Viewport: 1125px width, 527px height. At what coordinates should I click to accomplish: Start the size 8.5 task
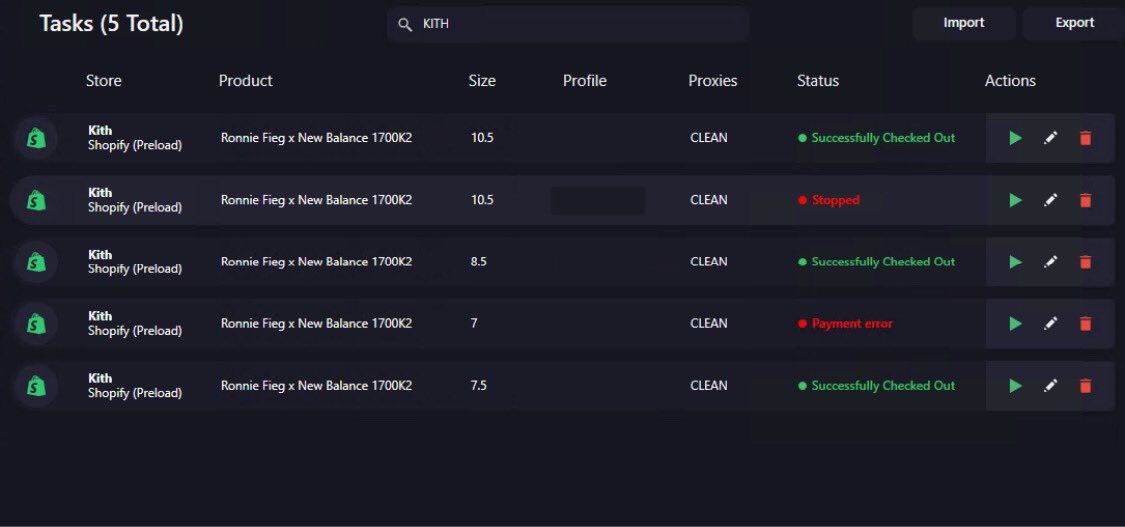point(1015,262)
